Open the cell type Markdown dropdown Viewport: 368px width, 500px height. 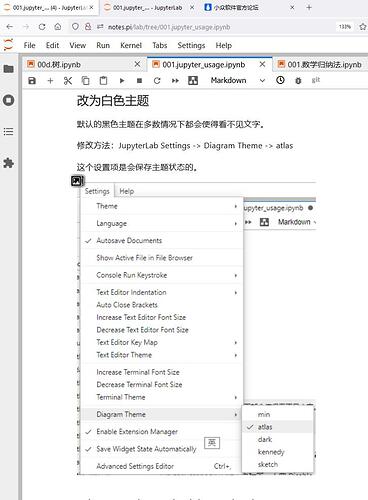(x=238, y=80)
